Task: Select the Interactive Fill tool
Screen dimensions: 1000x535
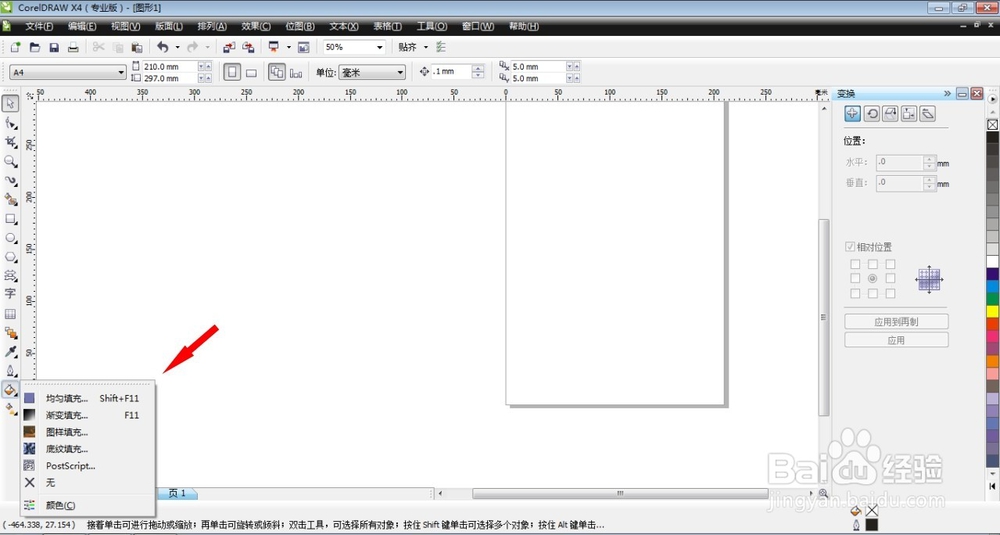Action: tap(11, 409)
